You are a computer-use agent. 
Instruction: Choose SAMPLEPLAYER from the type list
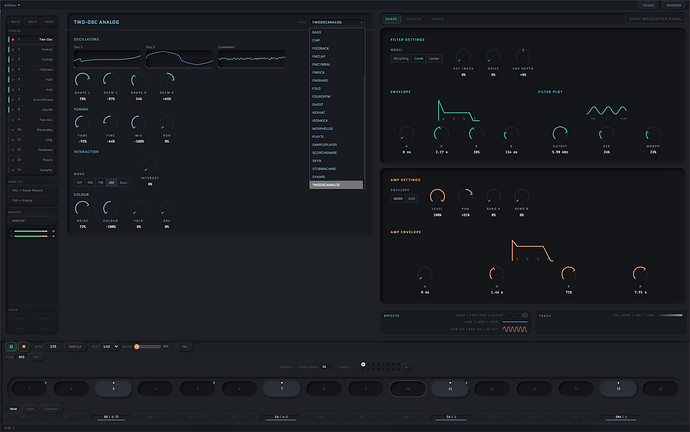pyautogui.click(x=336, y=145)
